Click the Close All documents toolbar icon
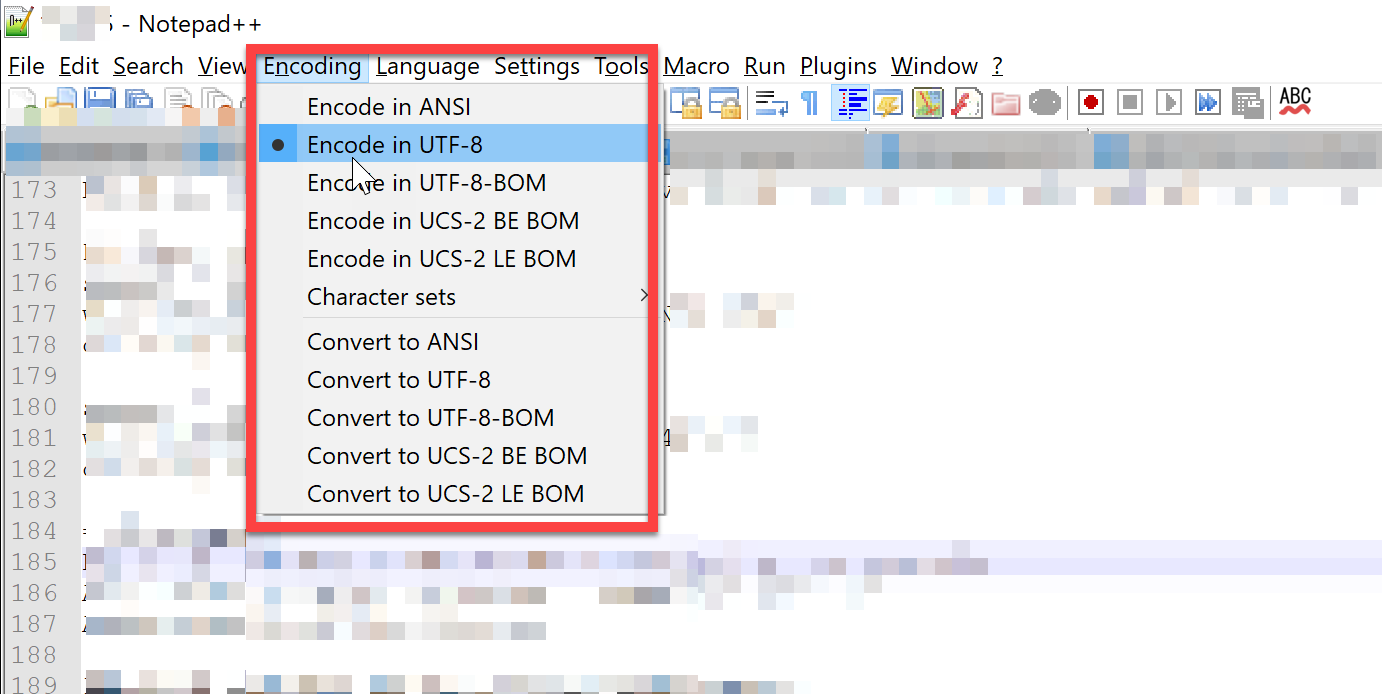1382x694 pixels. (216, 102)
